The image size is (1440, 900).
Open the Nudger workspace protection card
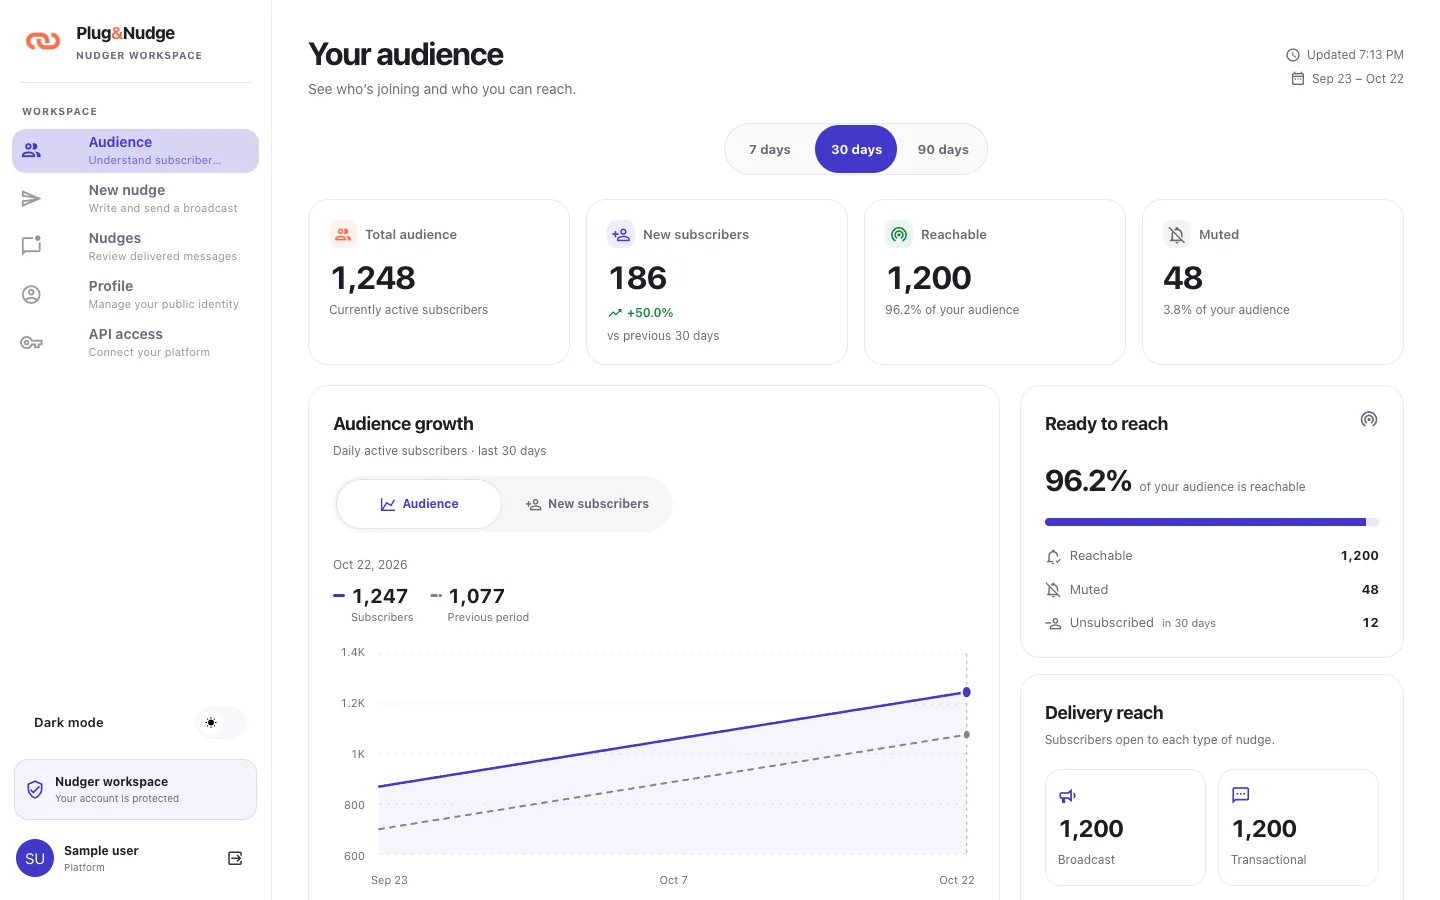(x=135, y=790)
